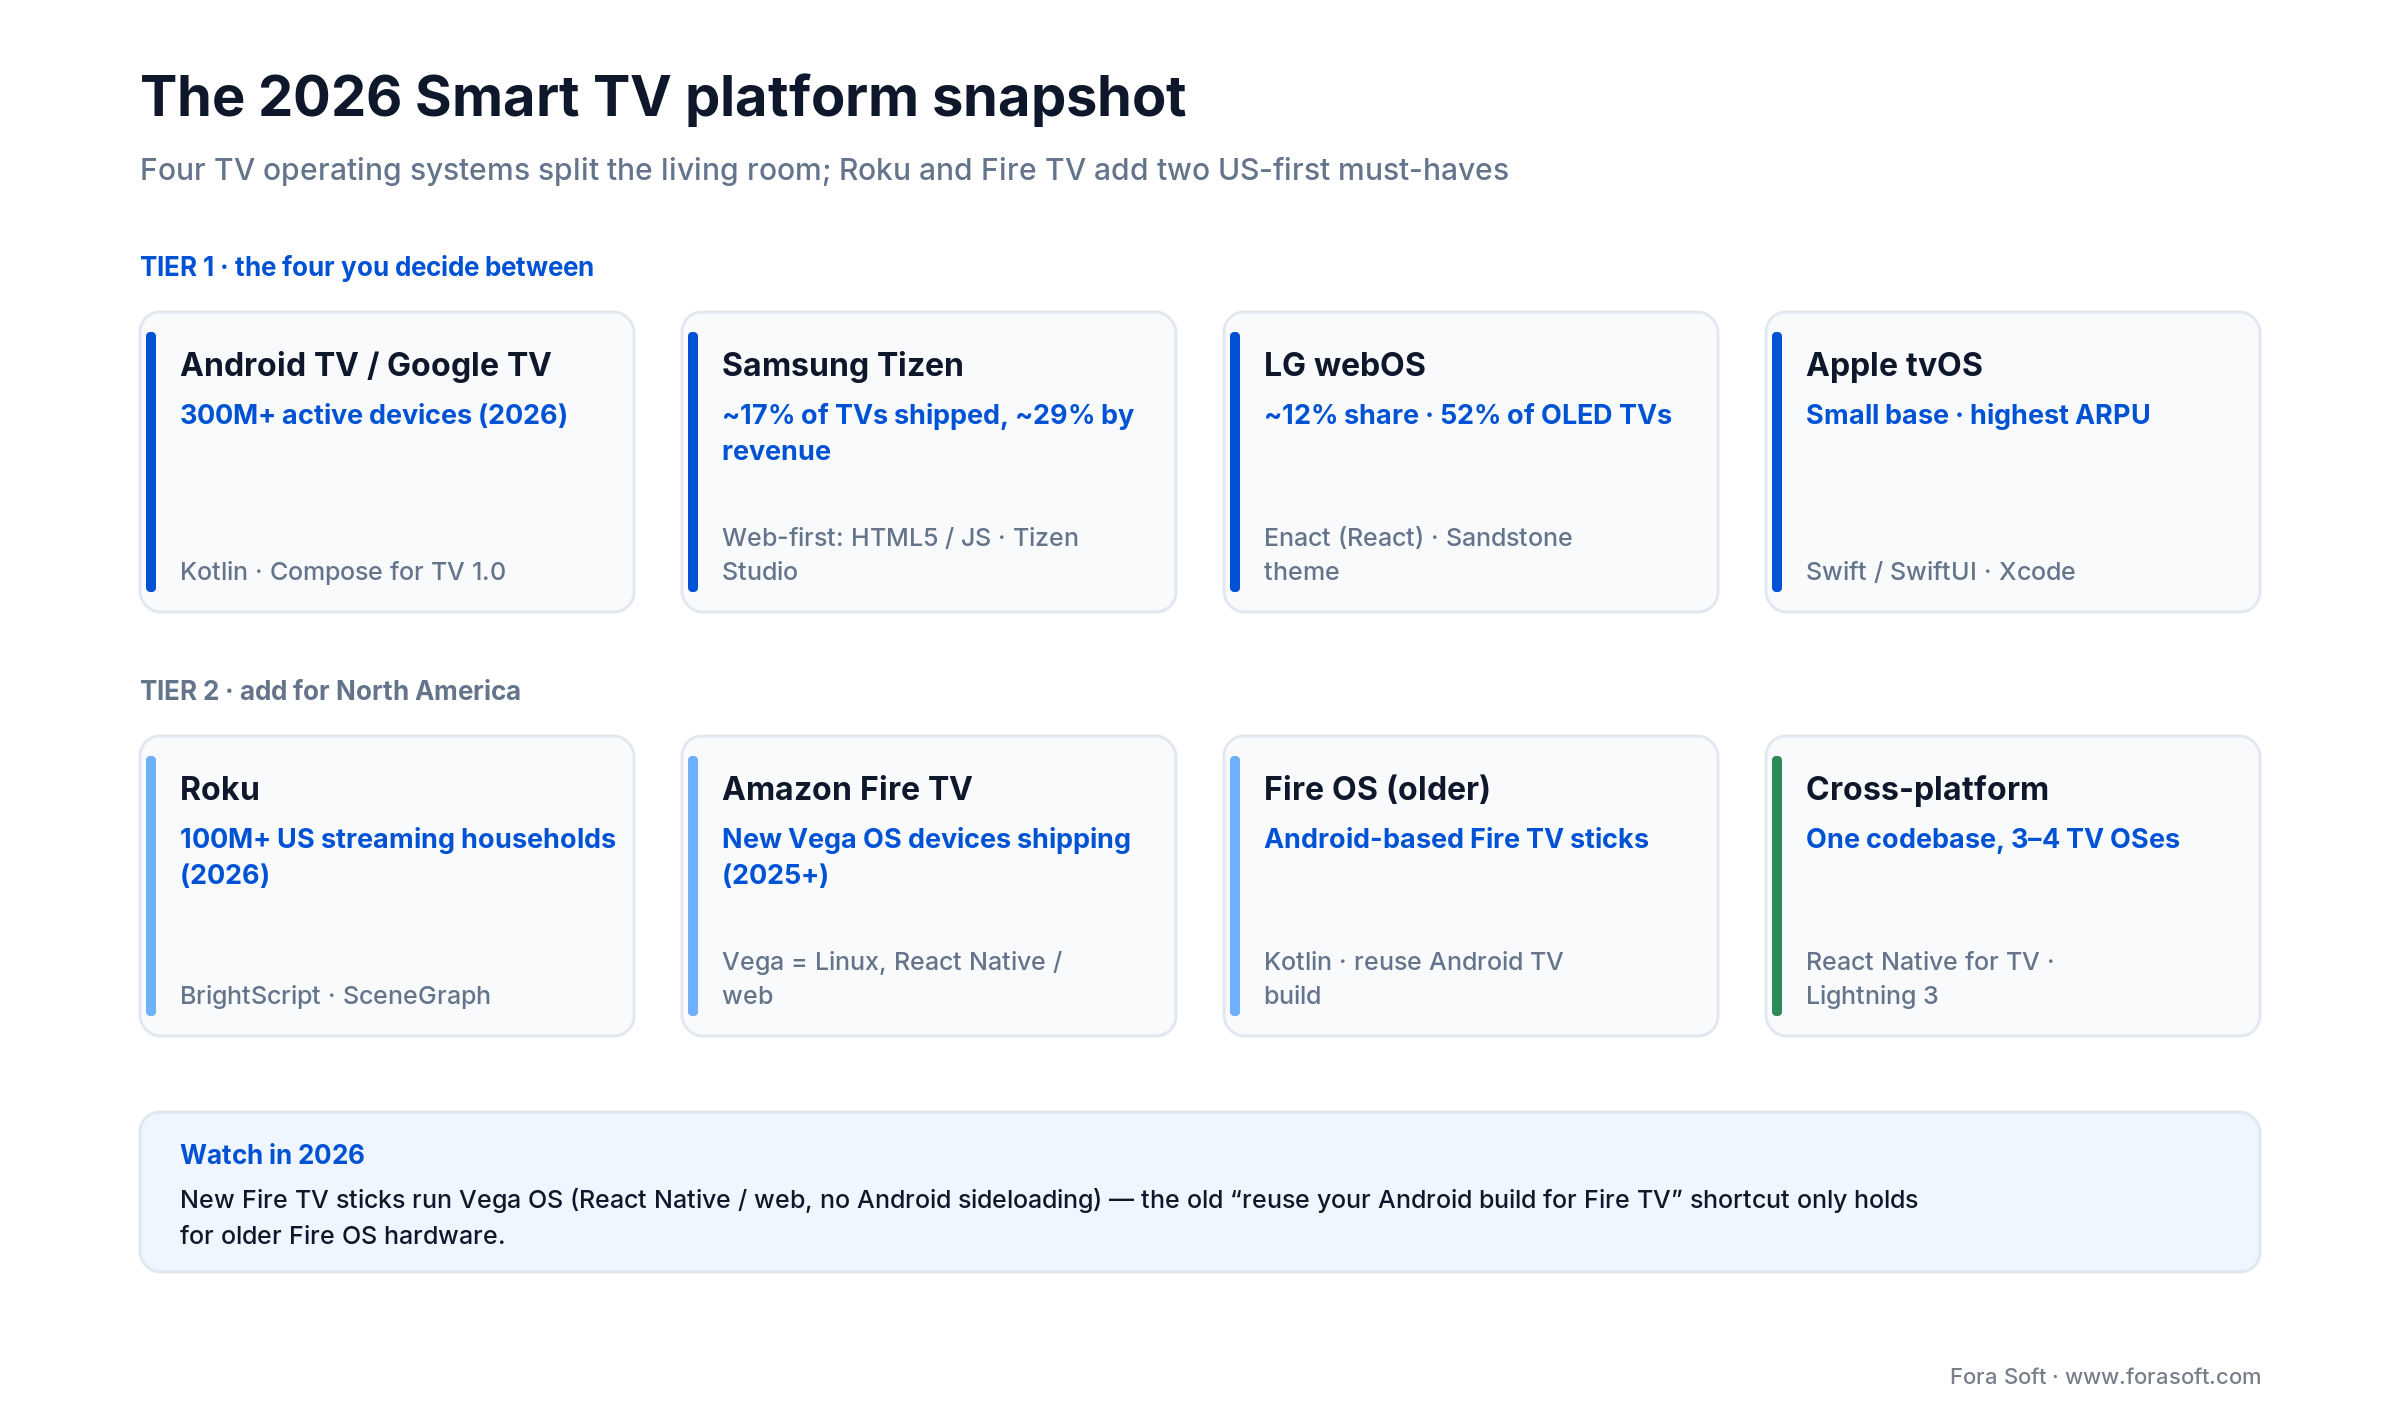Click 'Vega = Linux, React Native / web'
2400x1424 pixels.
[x=892, y=979]
